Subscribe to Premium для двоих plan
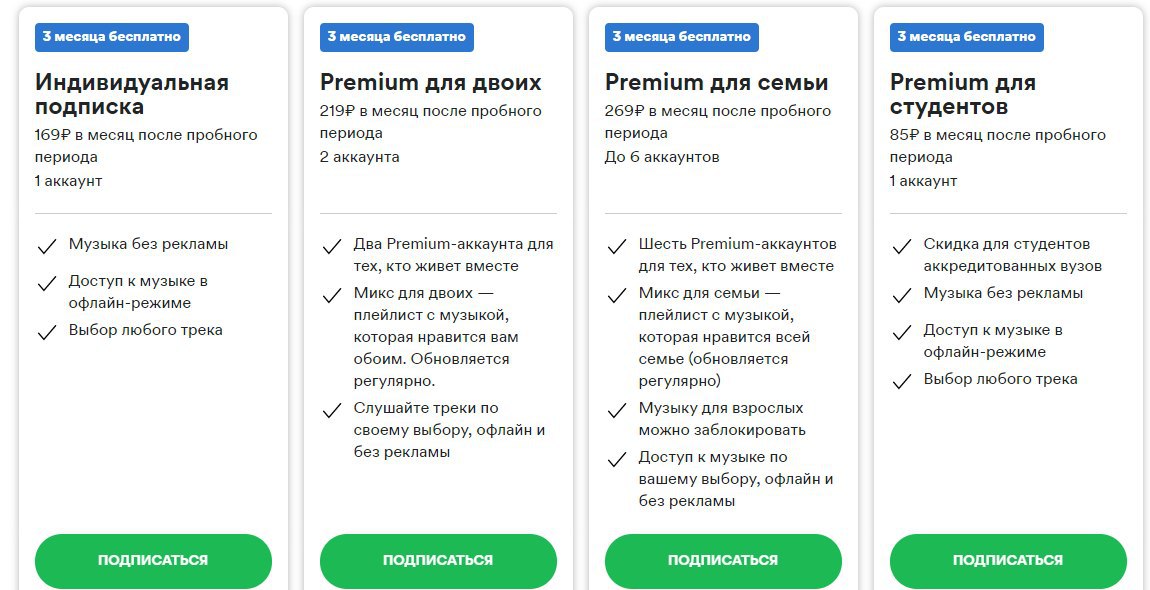 coord(438,561)
